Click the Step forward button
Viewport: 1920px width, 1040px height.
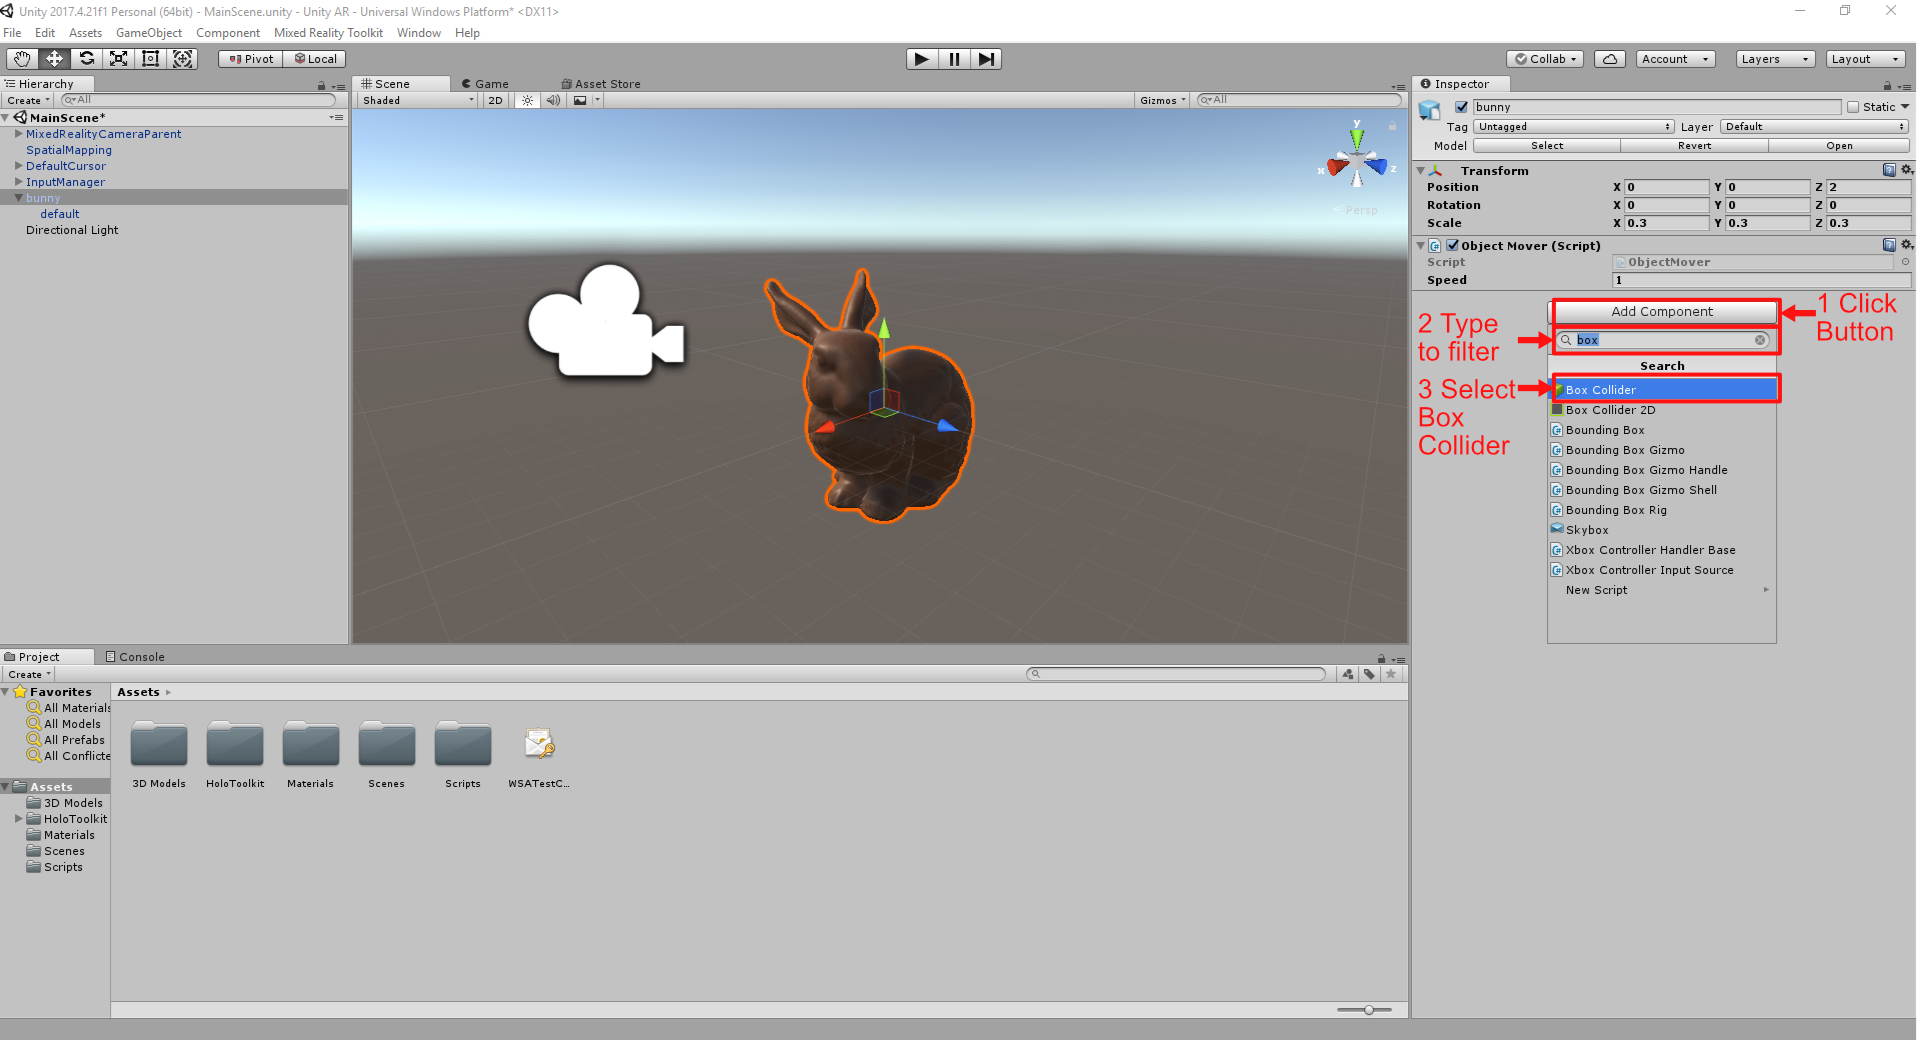click(x=986, y=59)
